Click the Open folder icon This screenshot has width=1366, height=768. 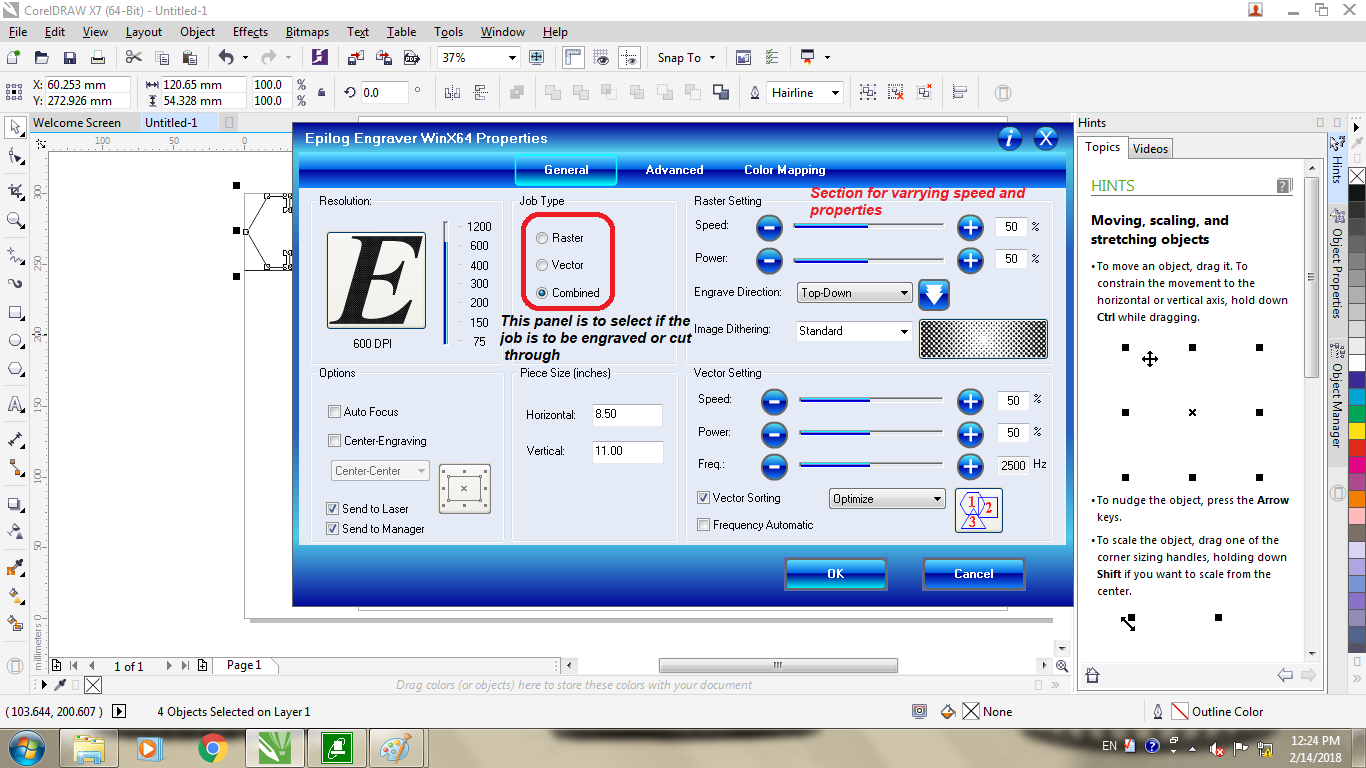(42, 58)
